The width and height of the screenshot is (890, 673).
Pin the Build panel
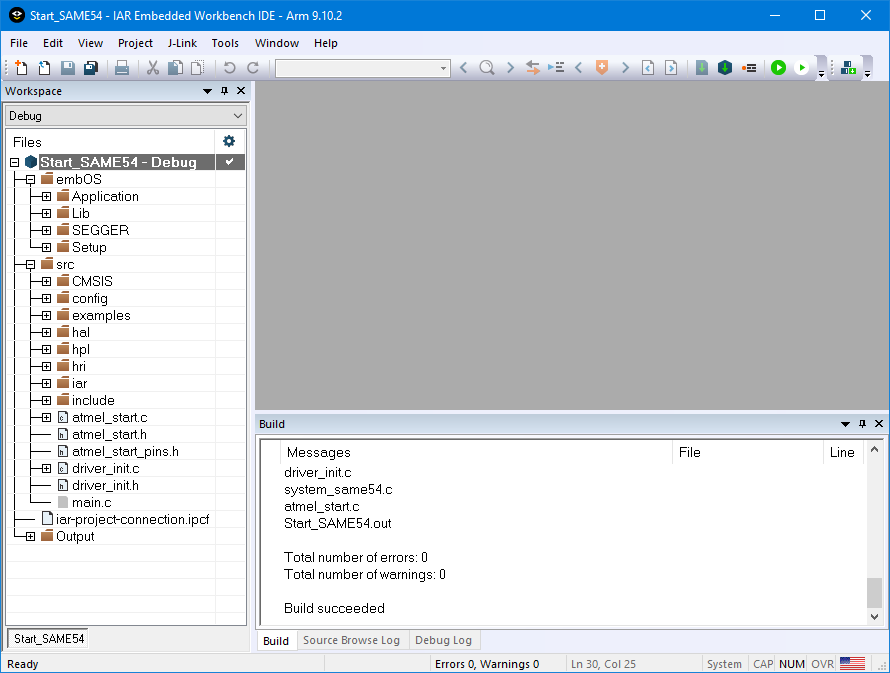click(x=862, y=424)
